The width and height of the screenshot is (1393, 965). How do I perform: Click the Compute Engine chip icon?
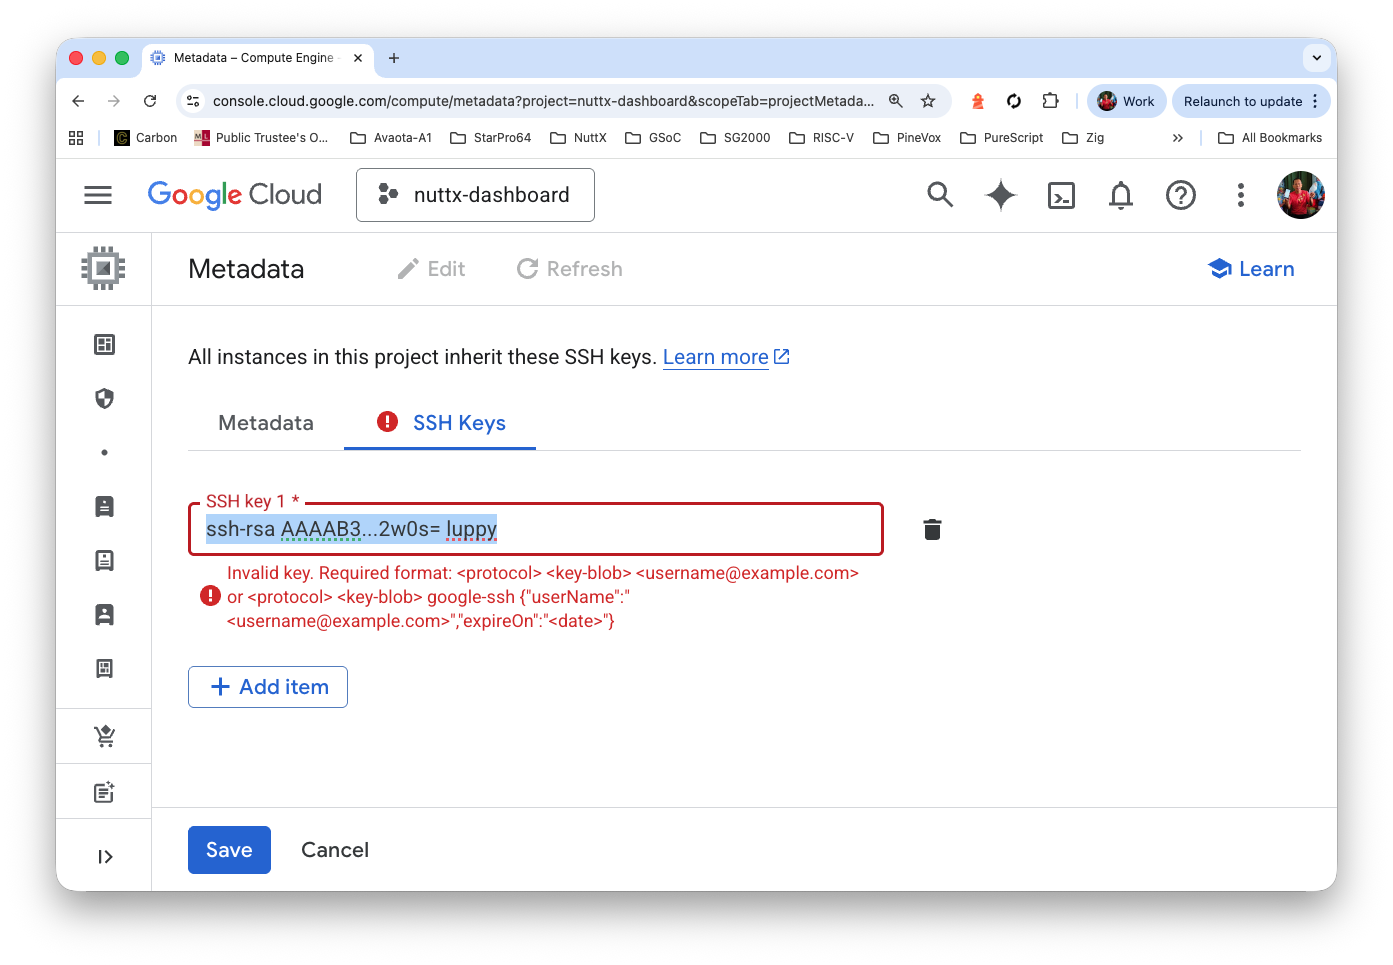tap(103, 268)
